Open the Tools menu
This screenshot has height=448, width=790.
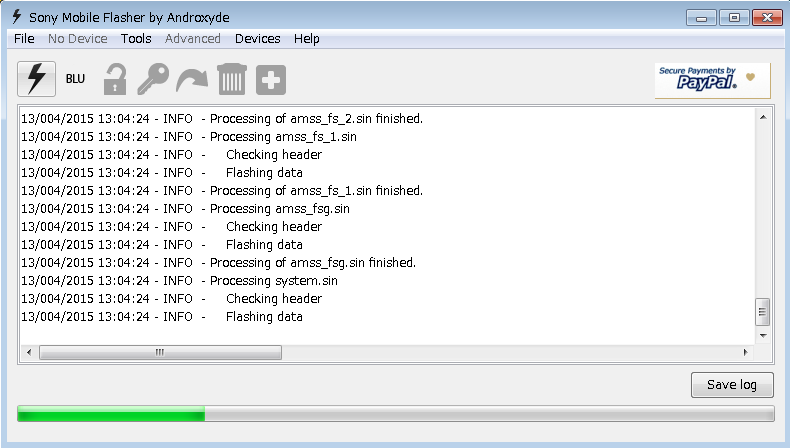pyautogui.click(x=136, y=39)
